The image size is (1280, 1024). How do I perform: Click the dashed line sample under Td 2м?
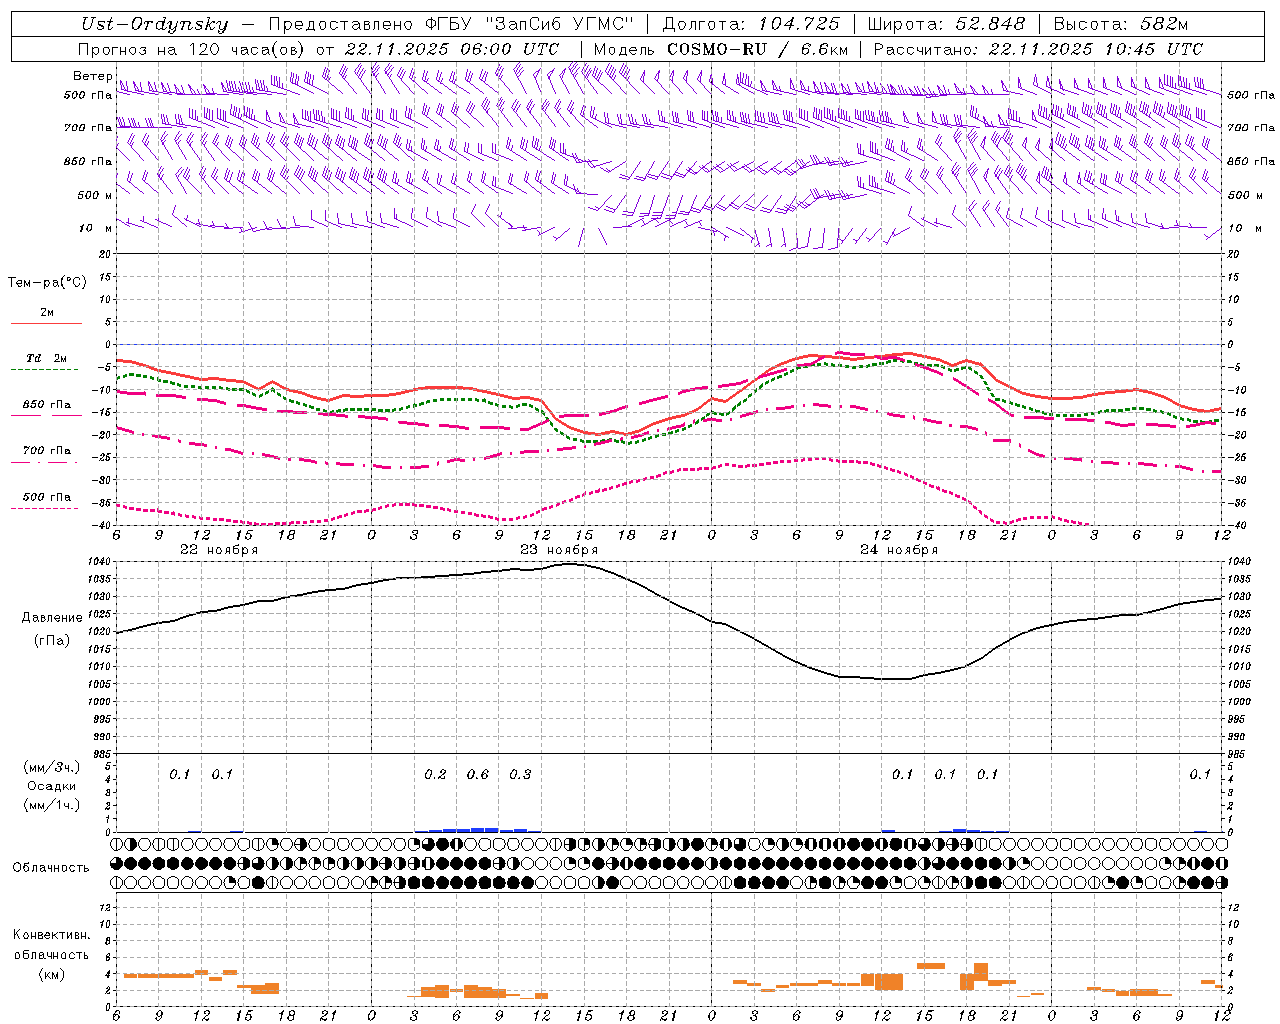point(44,370)
